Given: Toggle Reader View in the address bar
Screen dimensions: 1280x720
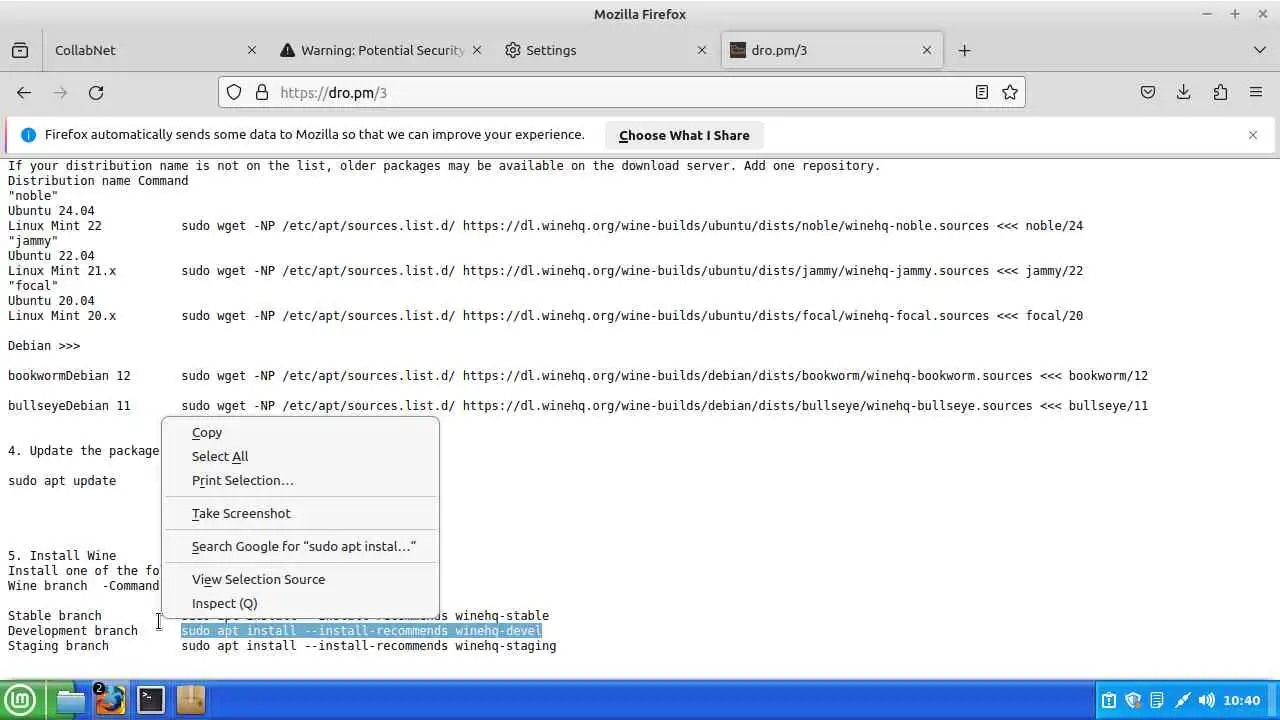Looking at the screenshot, I should point(982,92).
